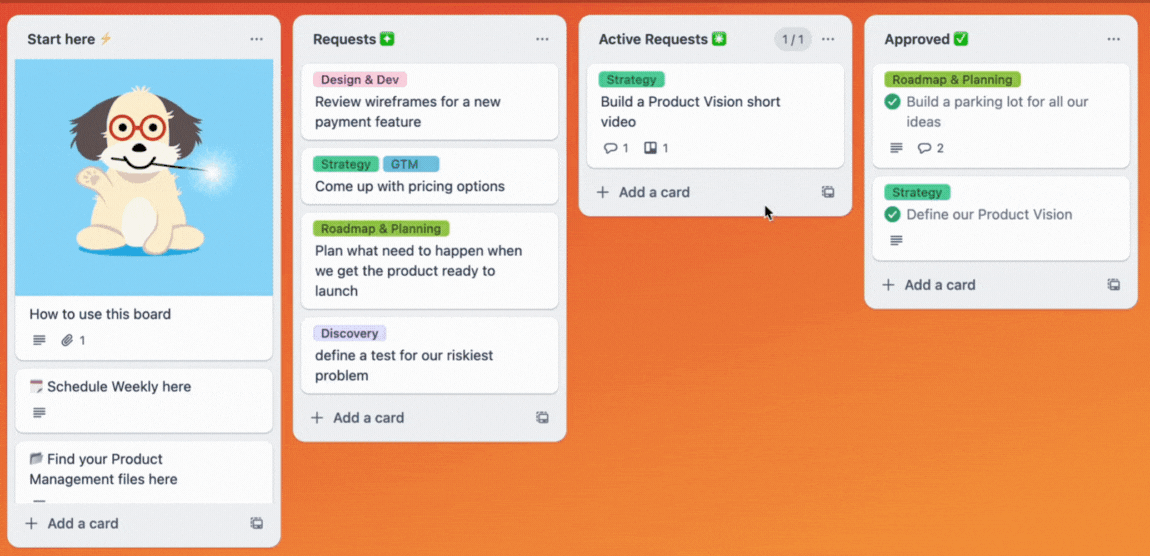1150x556 pixels.
Task: Click the Discovery purple label
Action: [349, 334]
